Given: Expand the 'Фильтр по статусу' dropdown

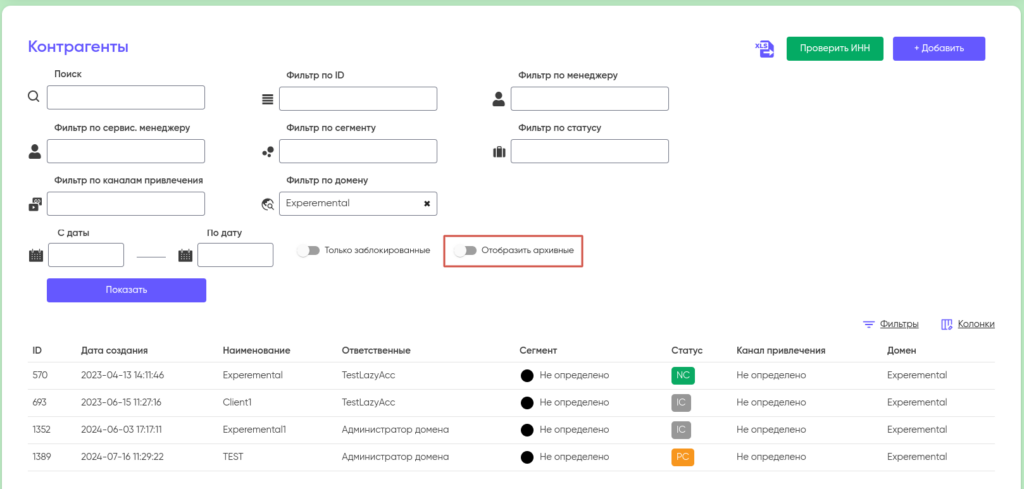Looking at the screenshot, I should [x=589, y=151].
